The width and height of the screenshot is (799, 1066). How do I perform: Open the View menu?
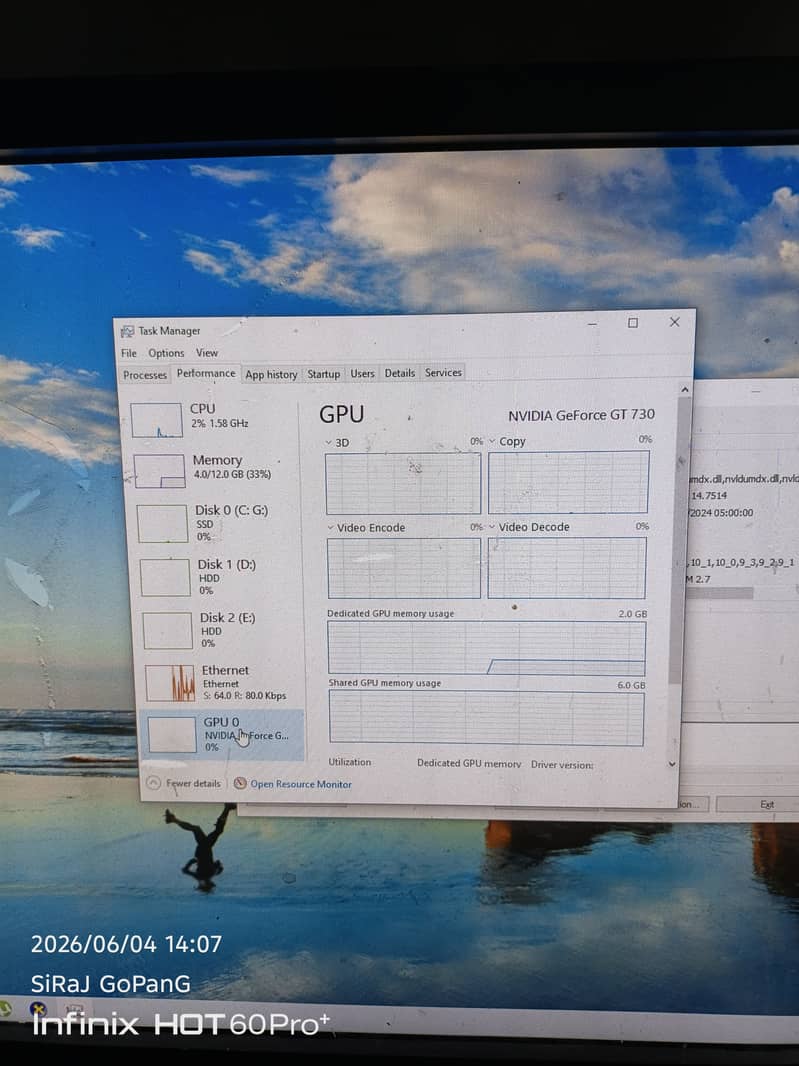click(207, 353)
